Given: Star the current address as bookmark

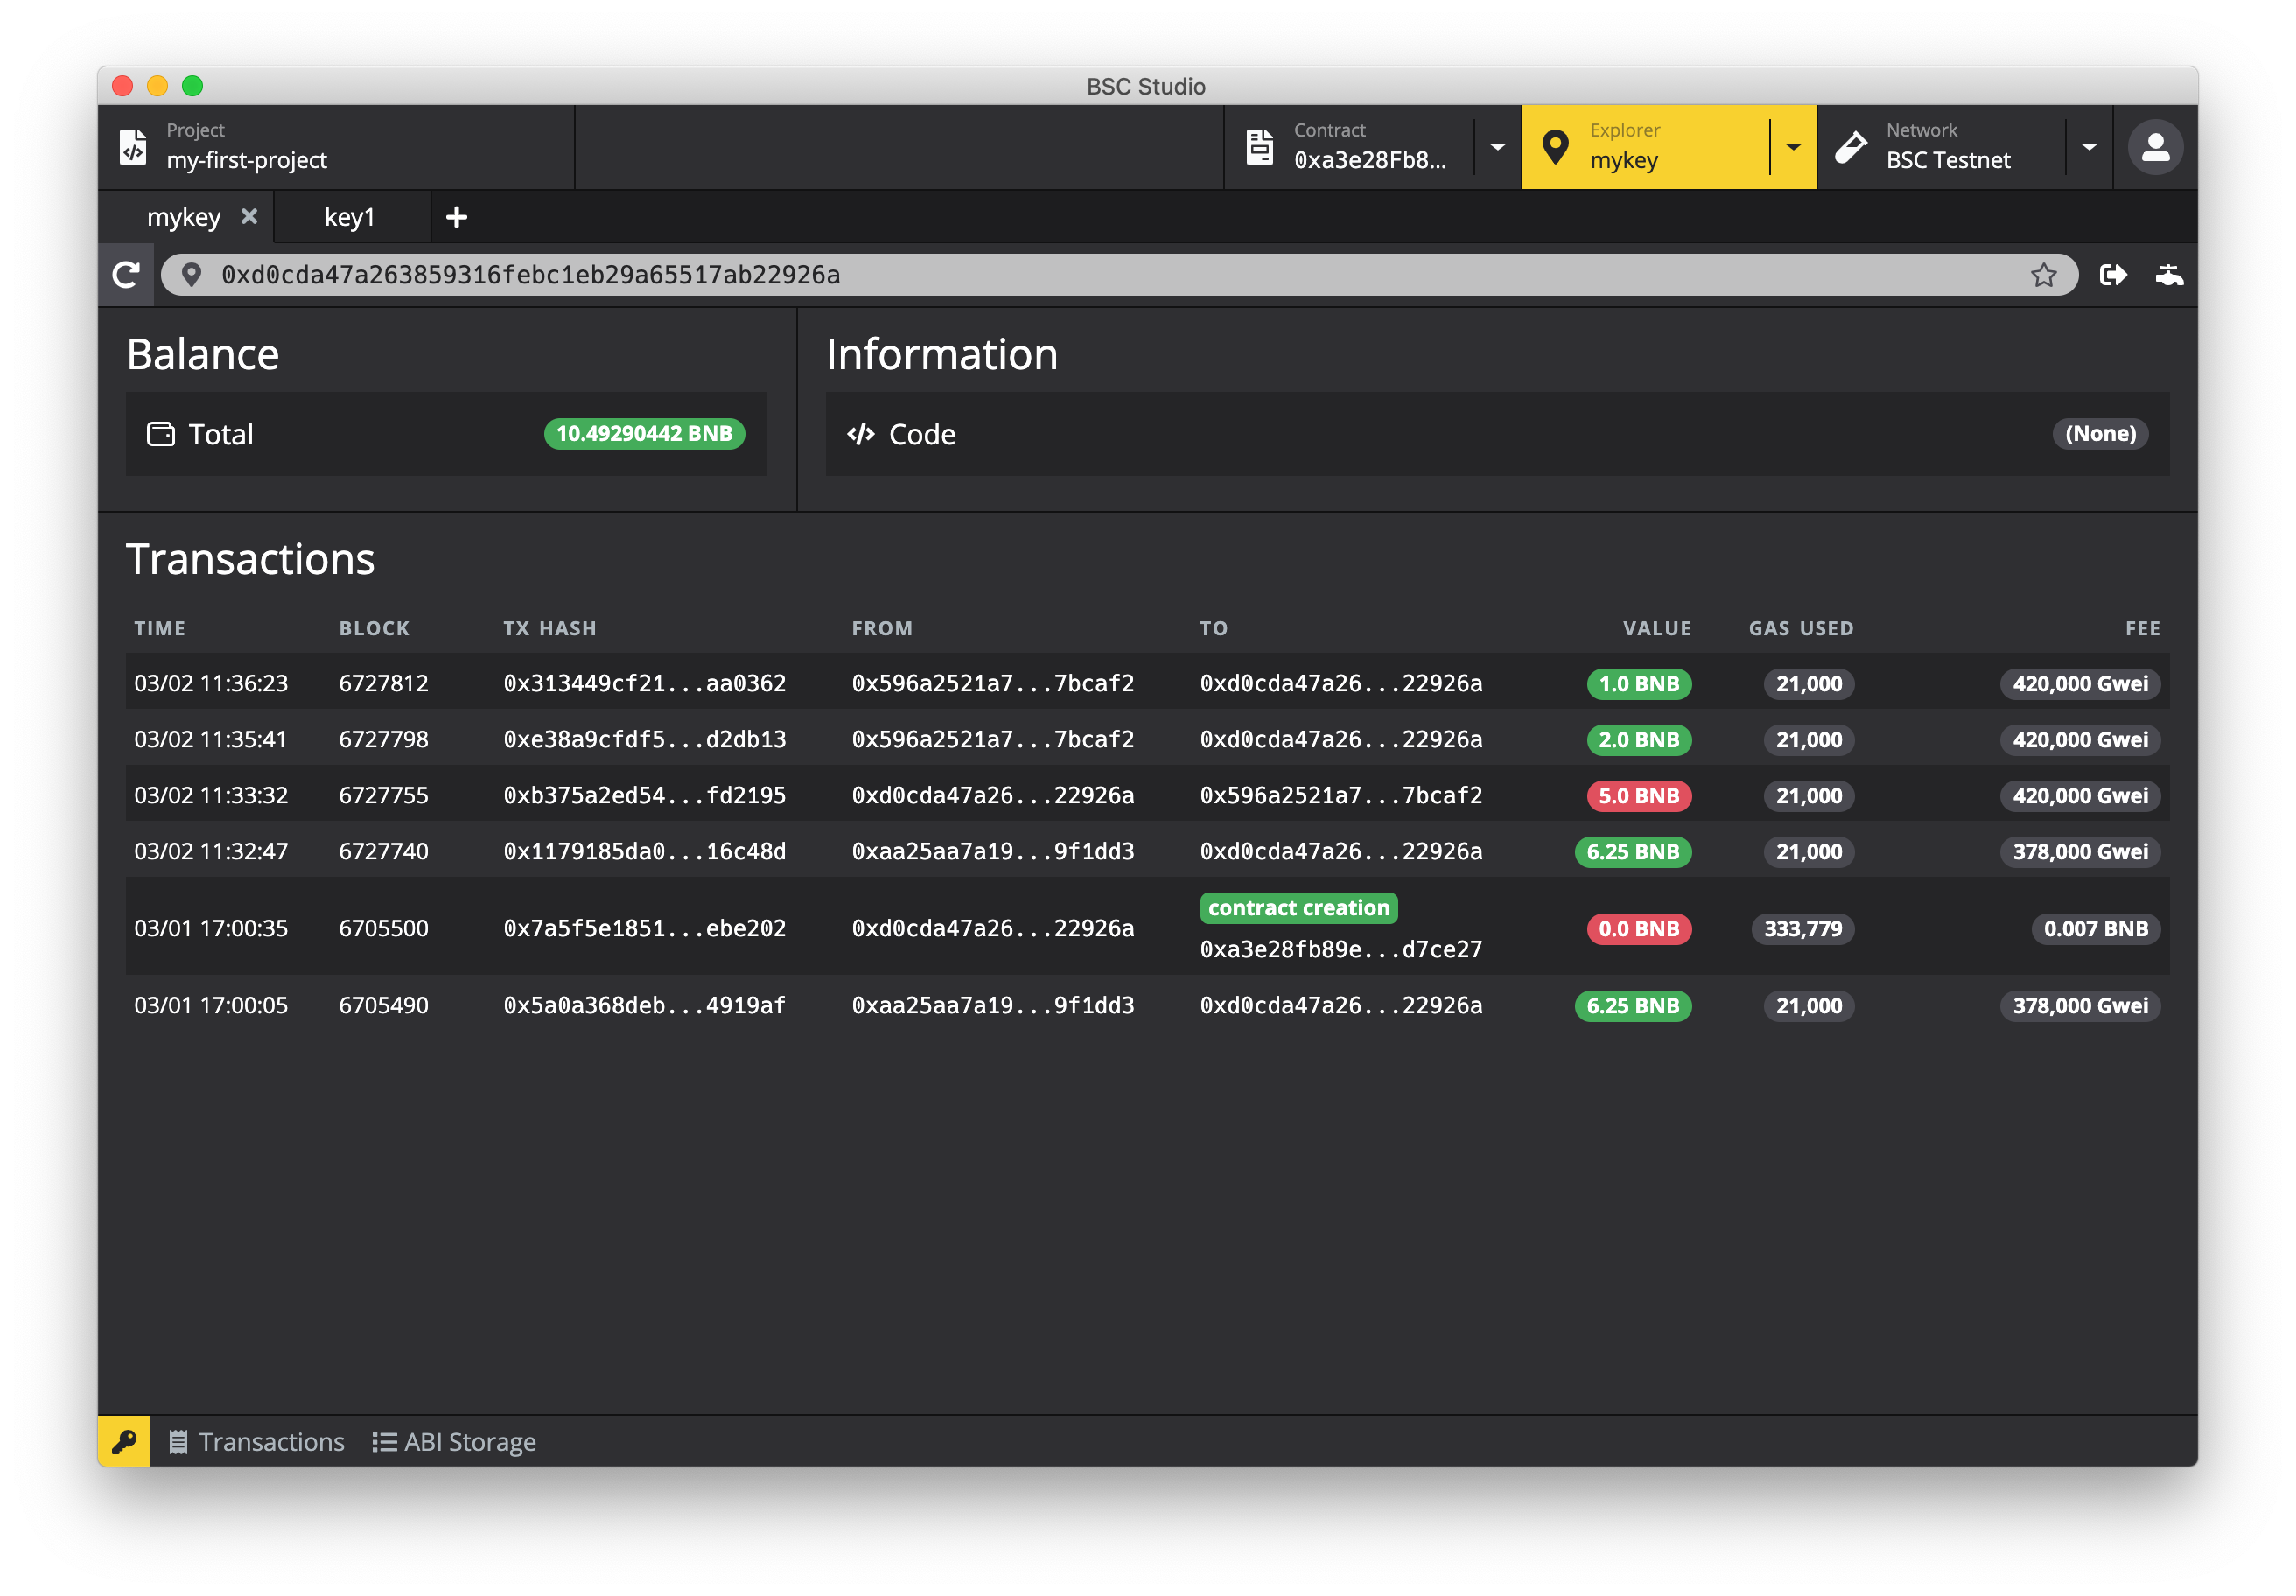Looking at the screenshot, I should 2043,275.
